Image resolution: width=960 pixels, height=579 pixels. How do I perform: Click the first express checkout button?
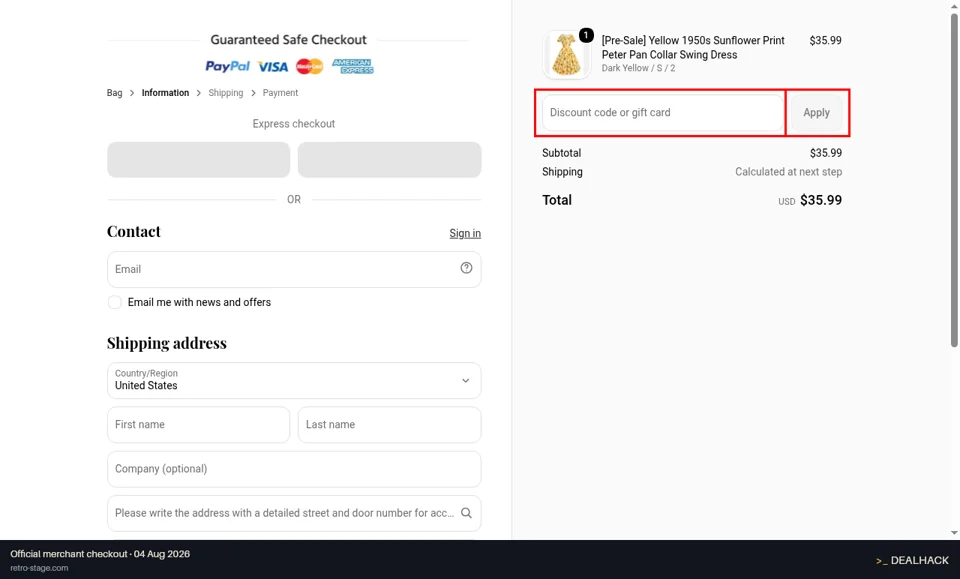tap(198, 160)
